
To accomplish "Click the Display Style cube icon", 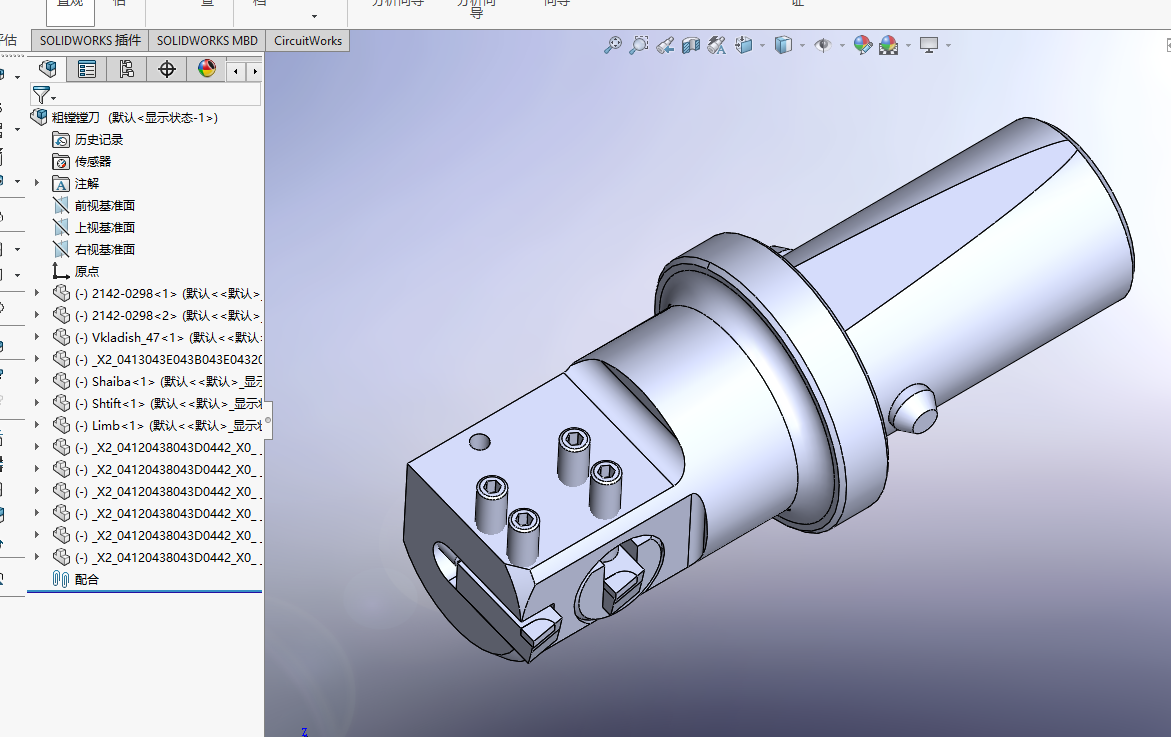I will coord(783,46).
